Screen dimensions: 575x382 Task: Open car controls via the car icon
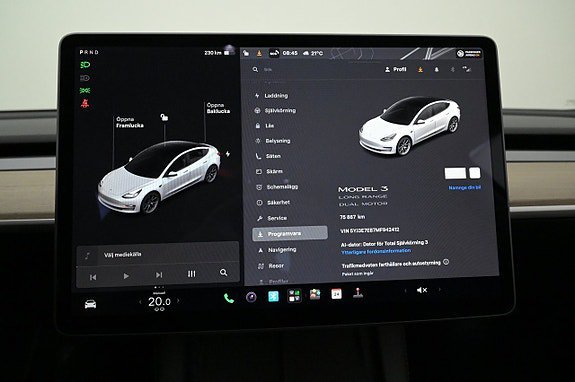point(90,304)
